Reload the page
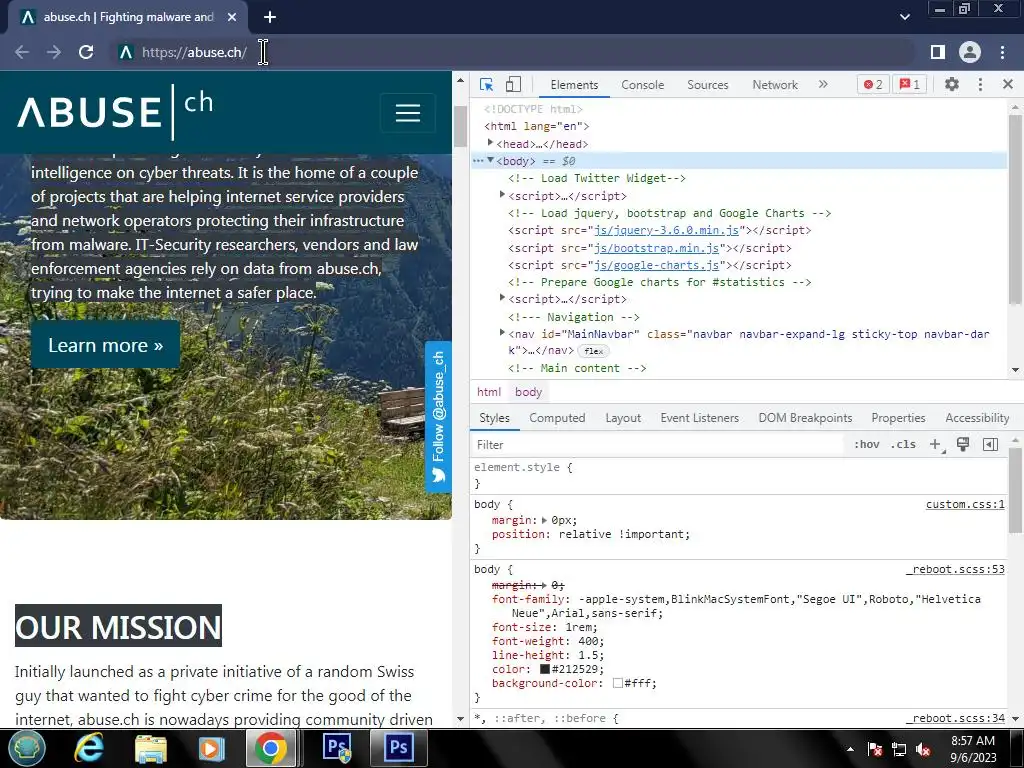Screen dimensions: 1024x768 tap(86, 52)
